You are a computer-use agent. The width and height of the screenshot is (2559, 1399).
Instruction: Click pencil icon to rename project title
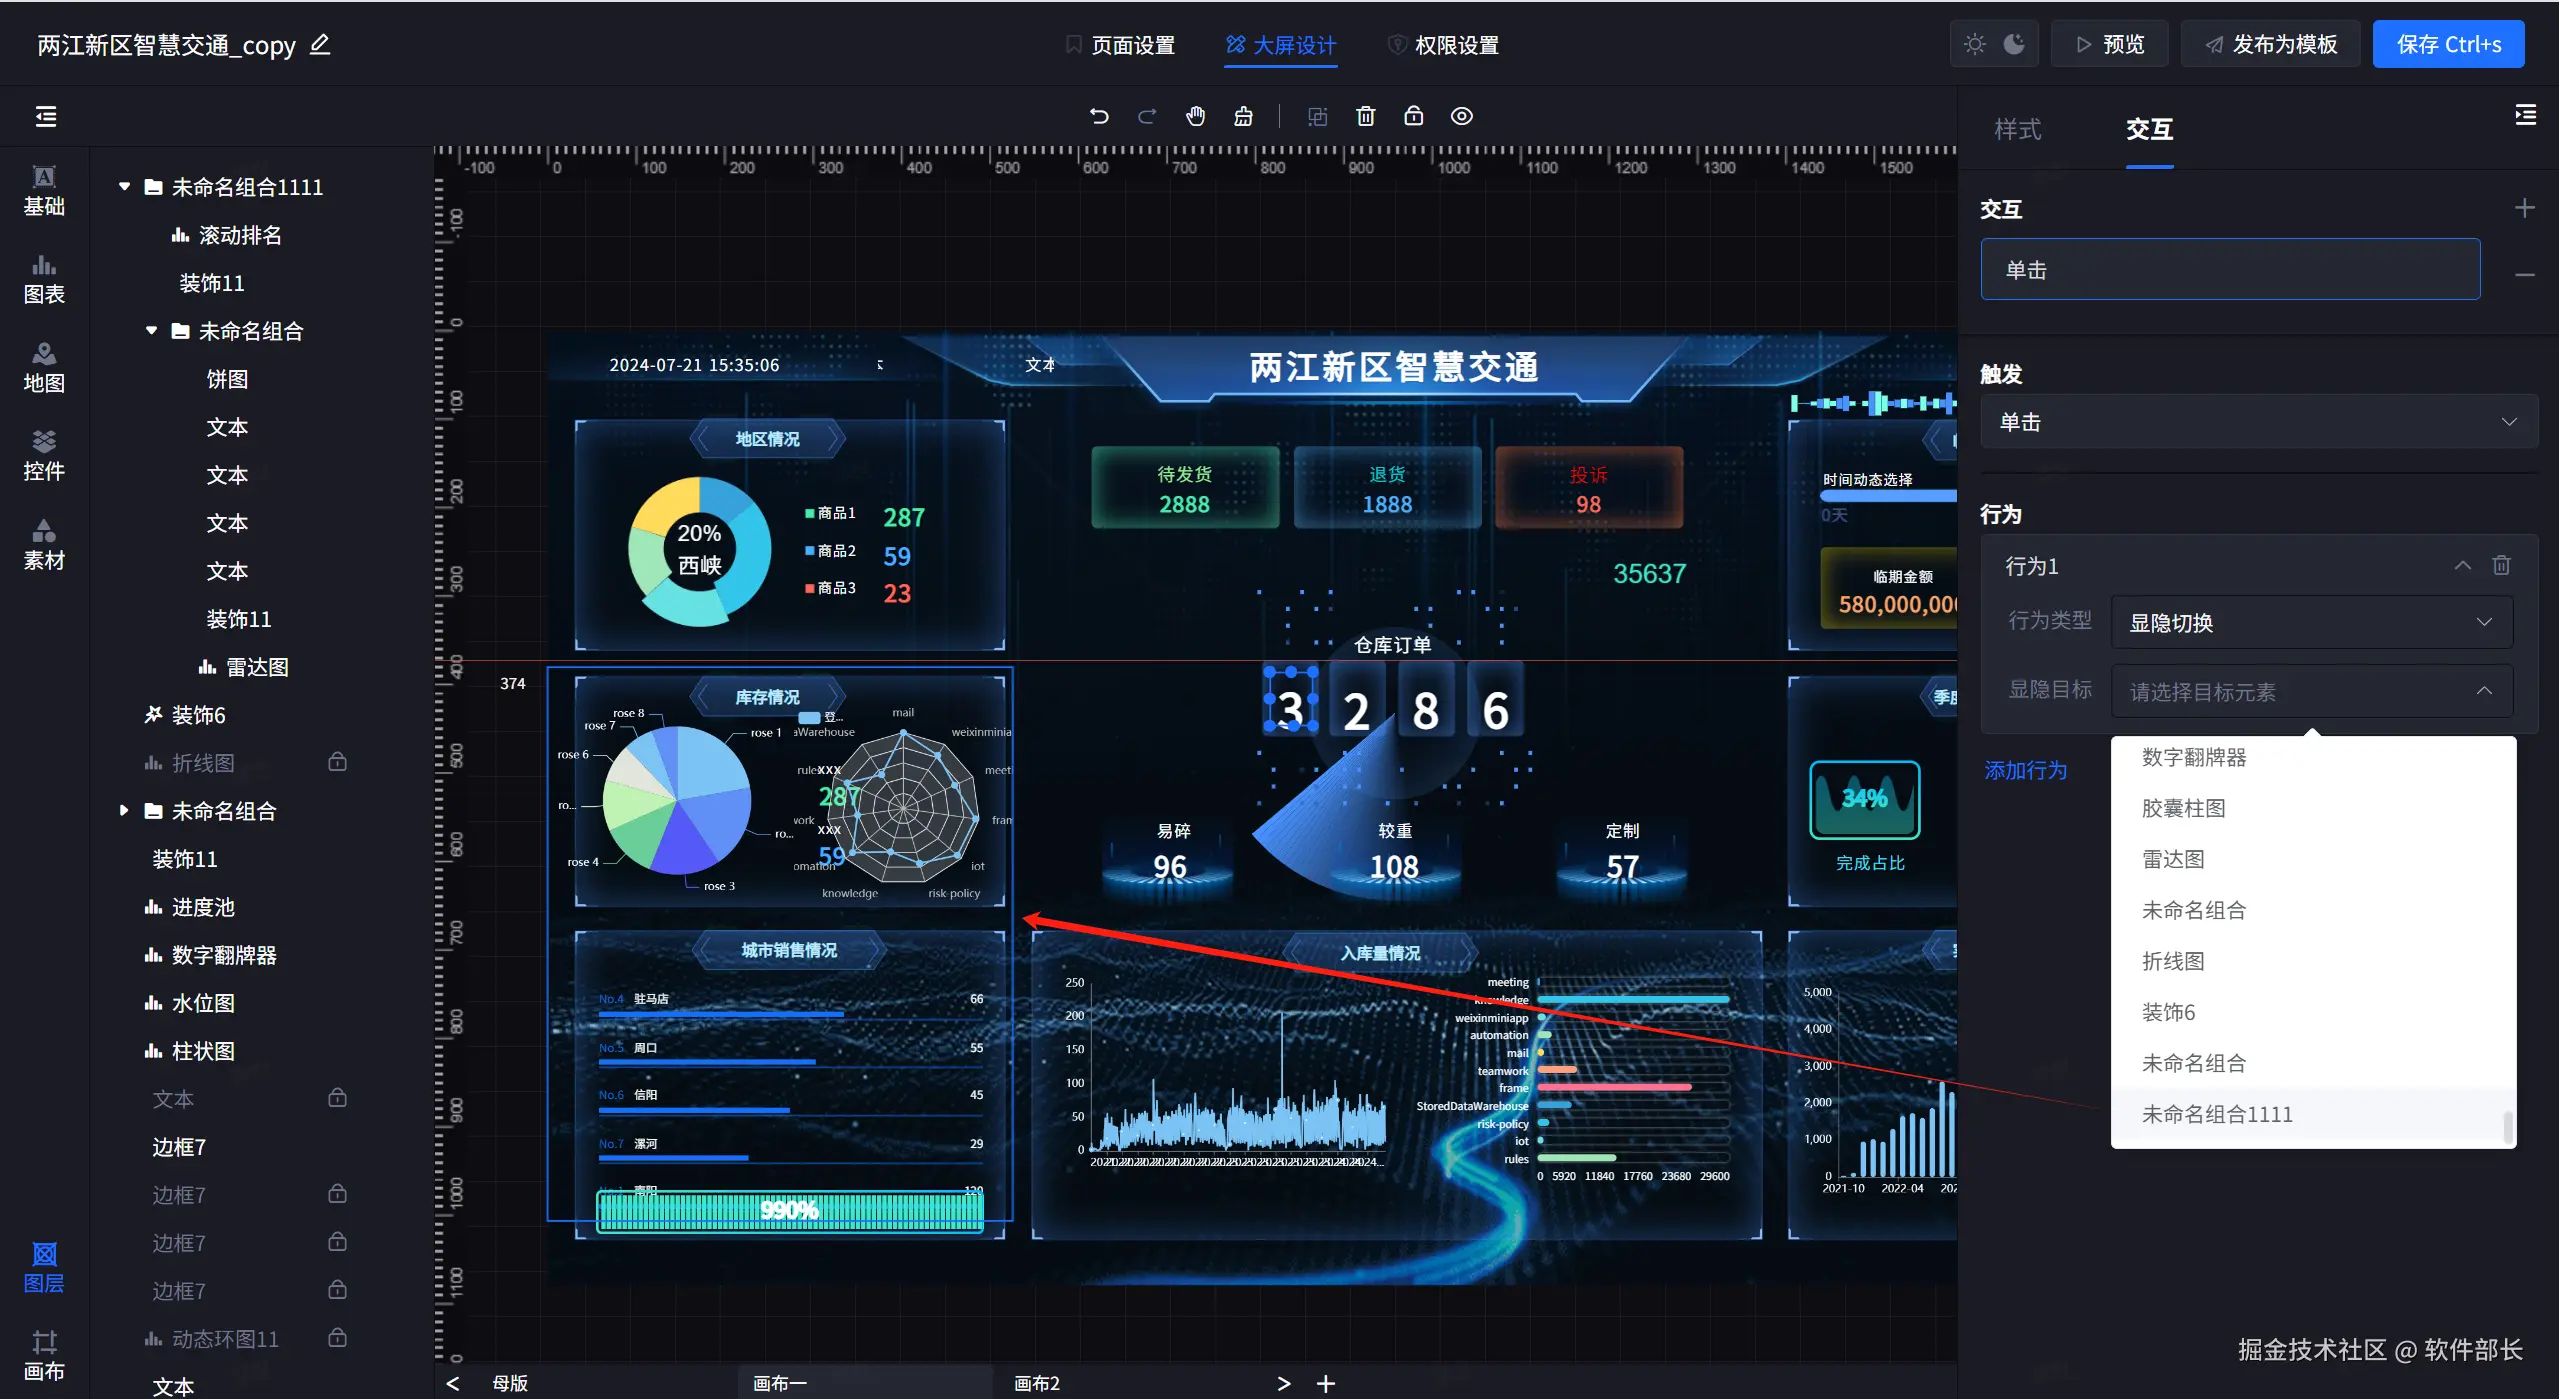tap(320, 45)
